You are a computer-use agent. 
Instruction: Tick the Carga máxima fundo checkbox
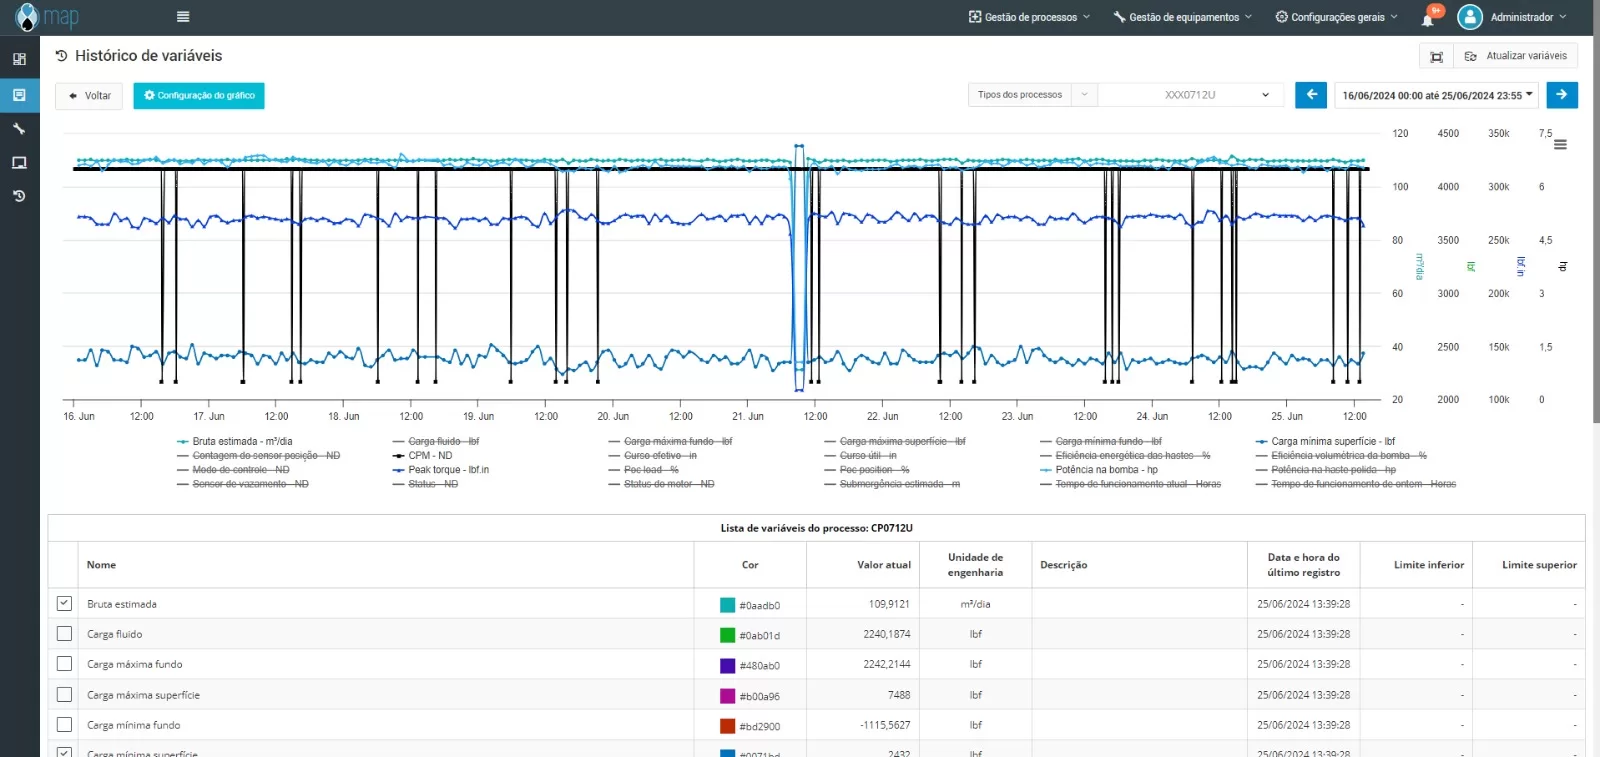click(x=64, y=664)
